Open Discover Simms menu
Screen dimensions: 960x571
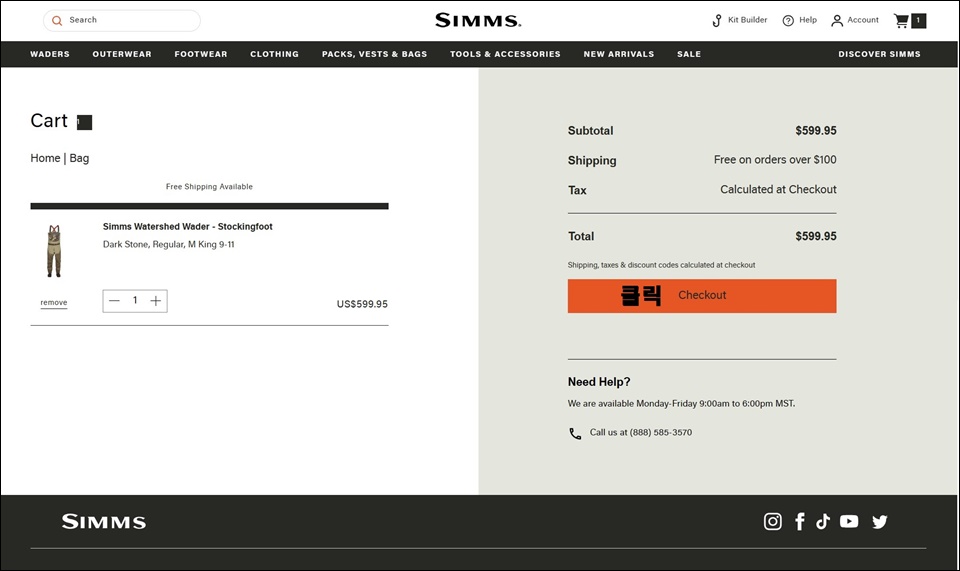point(879,54)
